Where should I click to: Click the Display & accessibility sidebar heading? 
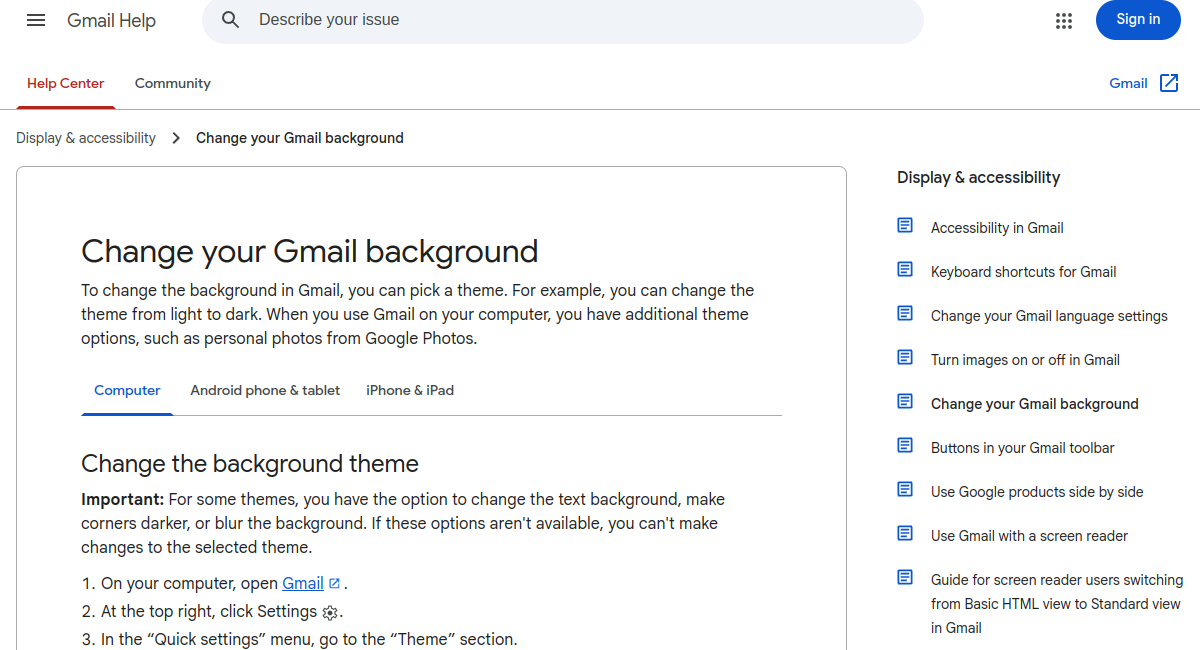click(978, 178)
